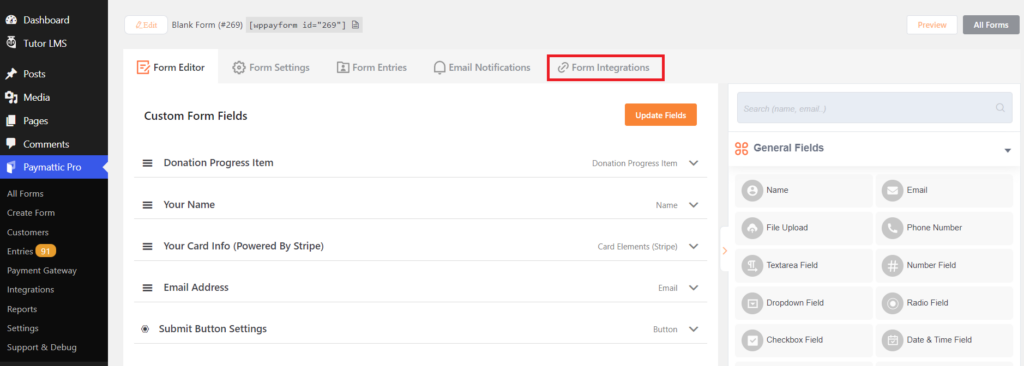Open Payment Gateway settings

[x=42, y=270]
